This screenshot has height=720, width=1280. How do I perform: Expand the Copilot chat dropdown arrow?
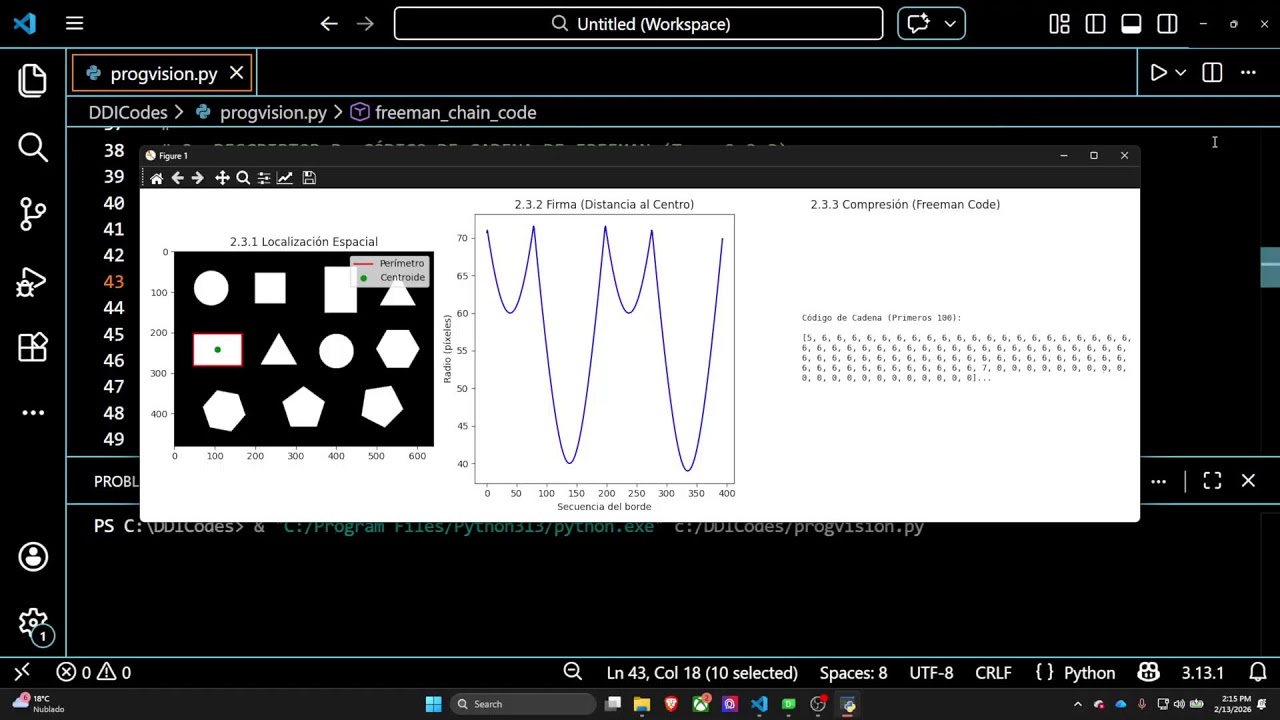coord(950,23)
